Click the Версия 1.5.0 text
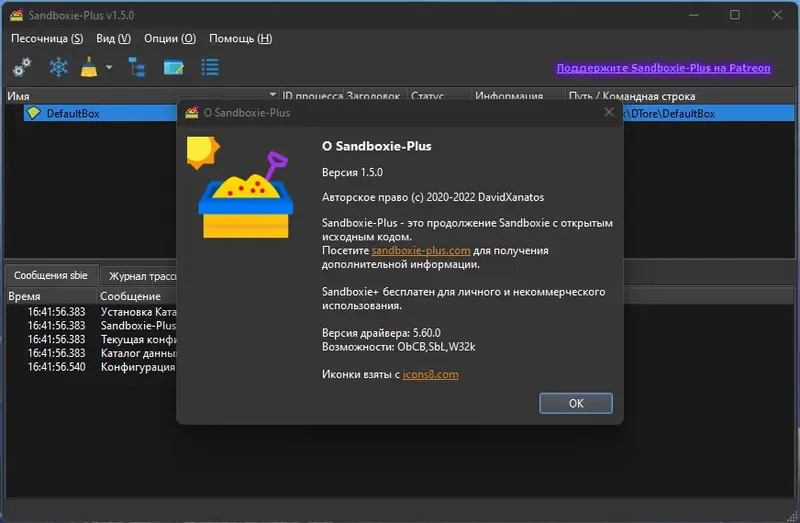This screenshot has width=800, height=523. pos(352,172)
